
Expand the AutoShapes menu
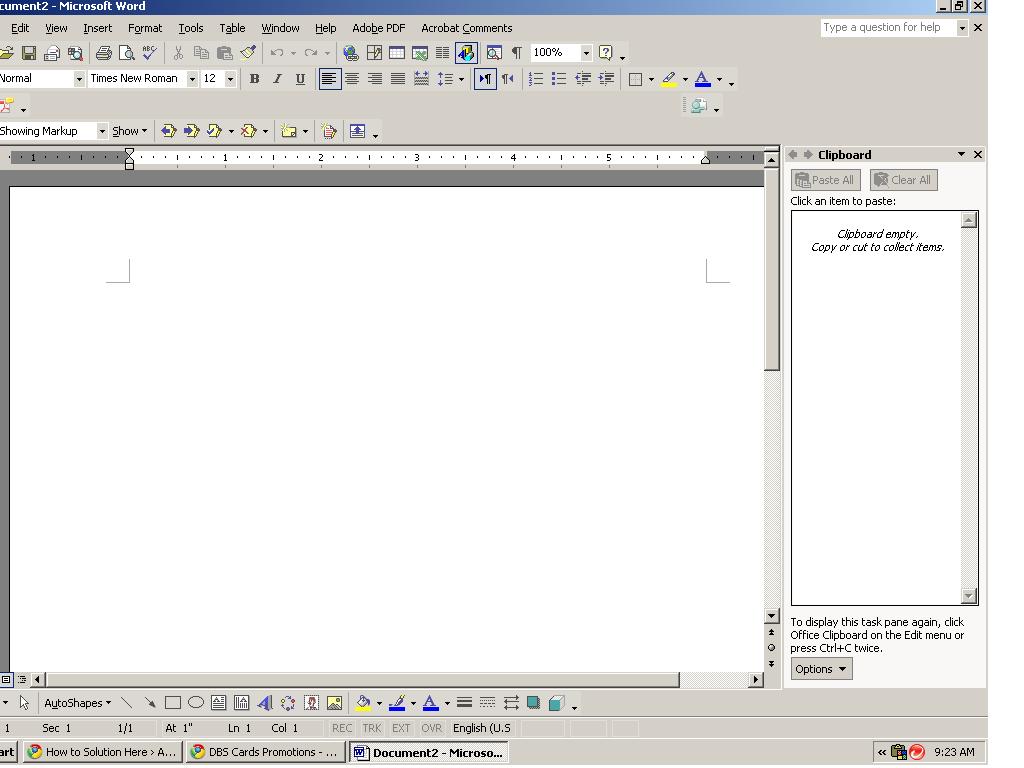click(77, 703)
